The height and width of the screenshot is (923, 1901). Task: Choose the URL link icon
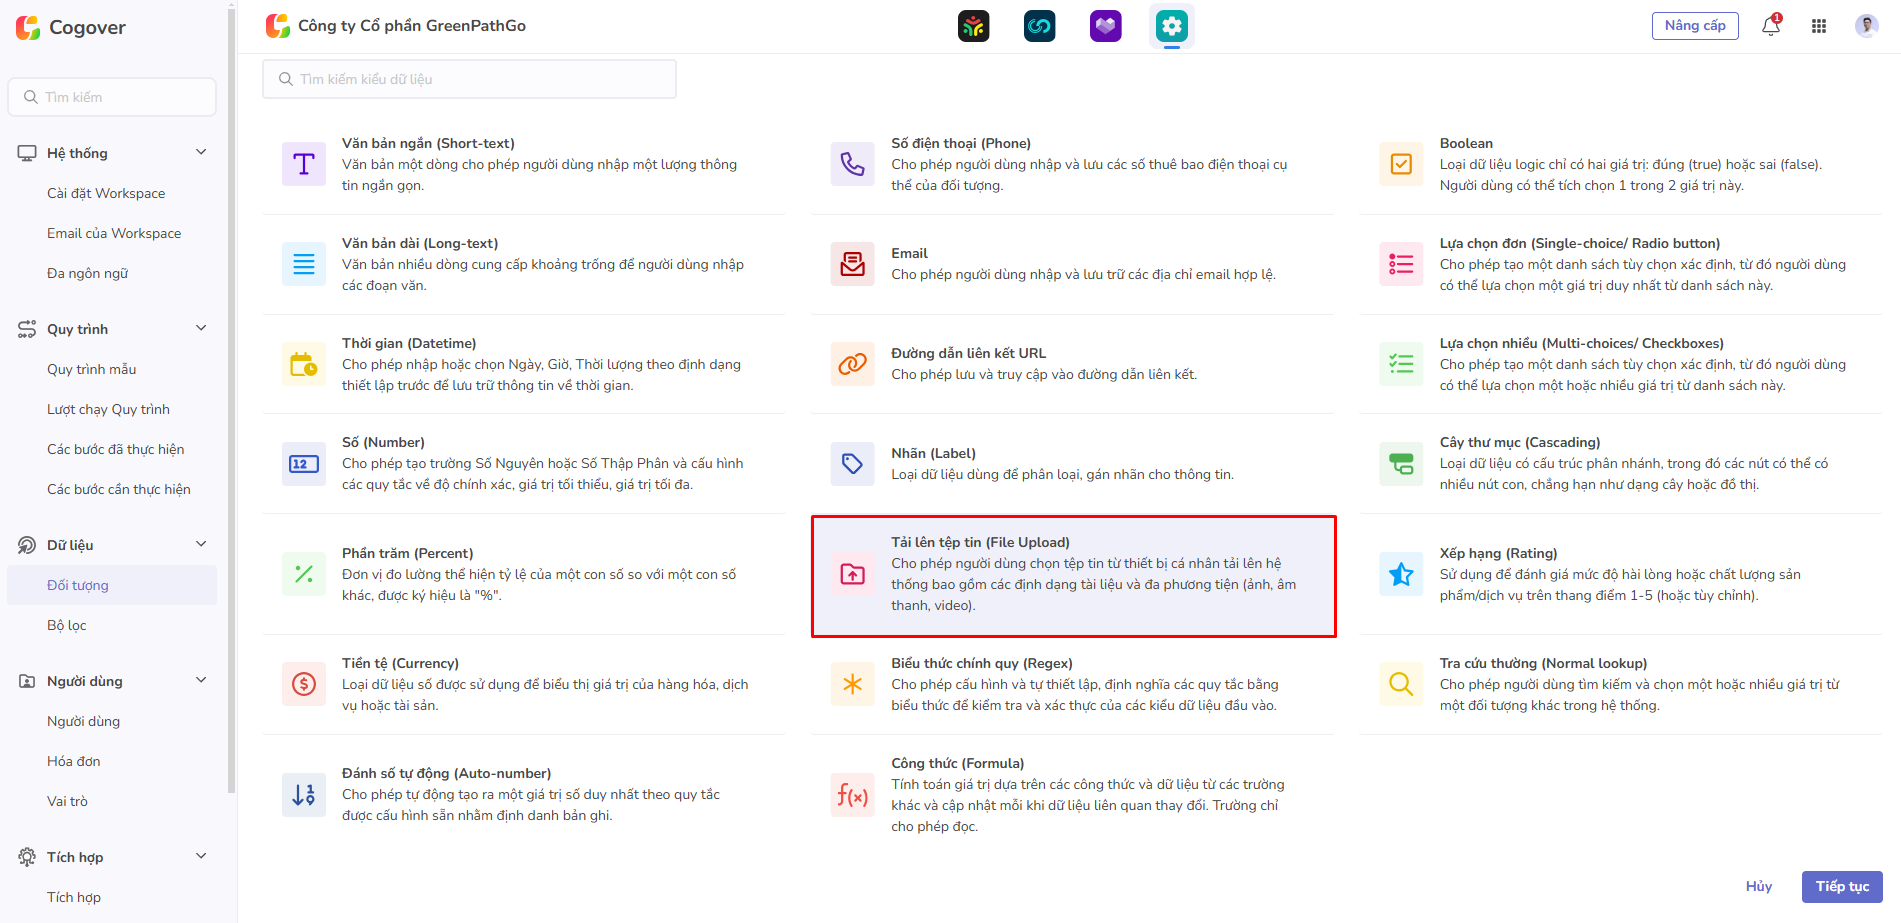click(852, 364)
